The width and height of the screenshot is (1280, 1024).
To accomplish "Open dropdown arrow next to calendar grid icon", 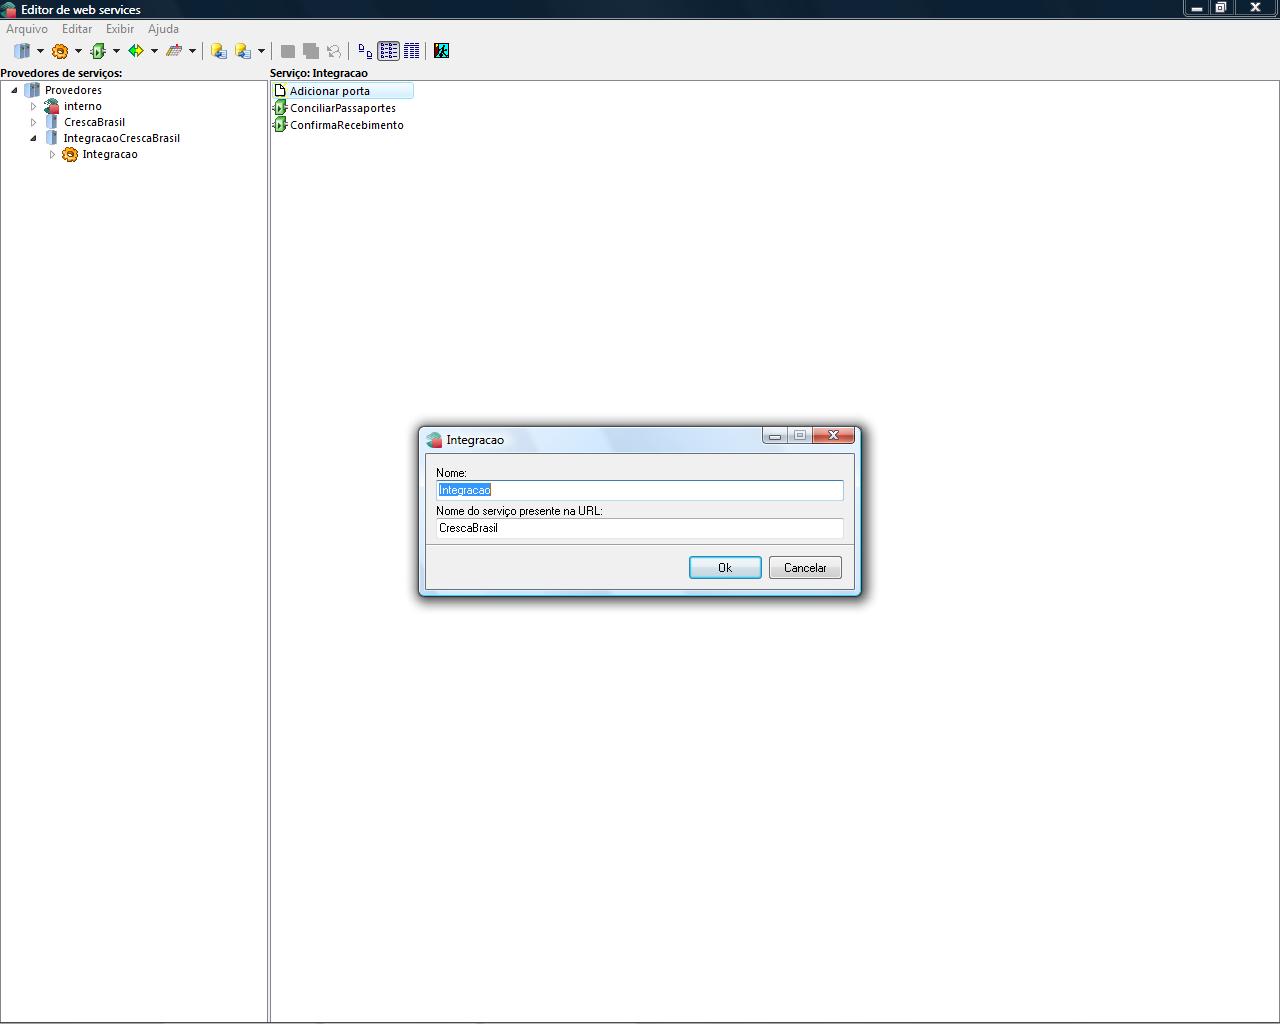I will pyautogui.click(x=192, y=51).
